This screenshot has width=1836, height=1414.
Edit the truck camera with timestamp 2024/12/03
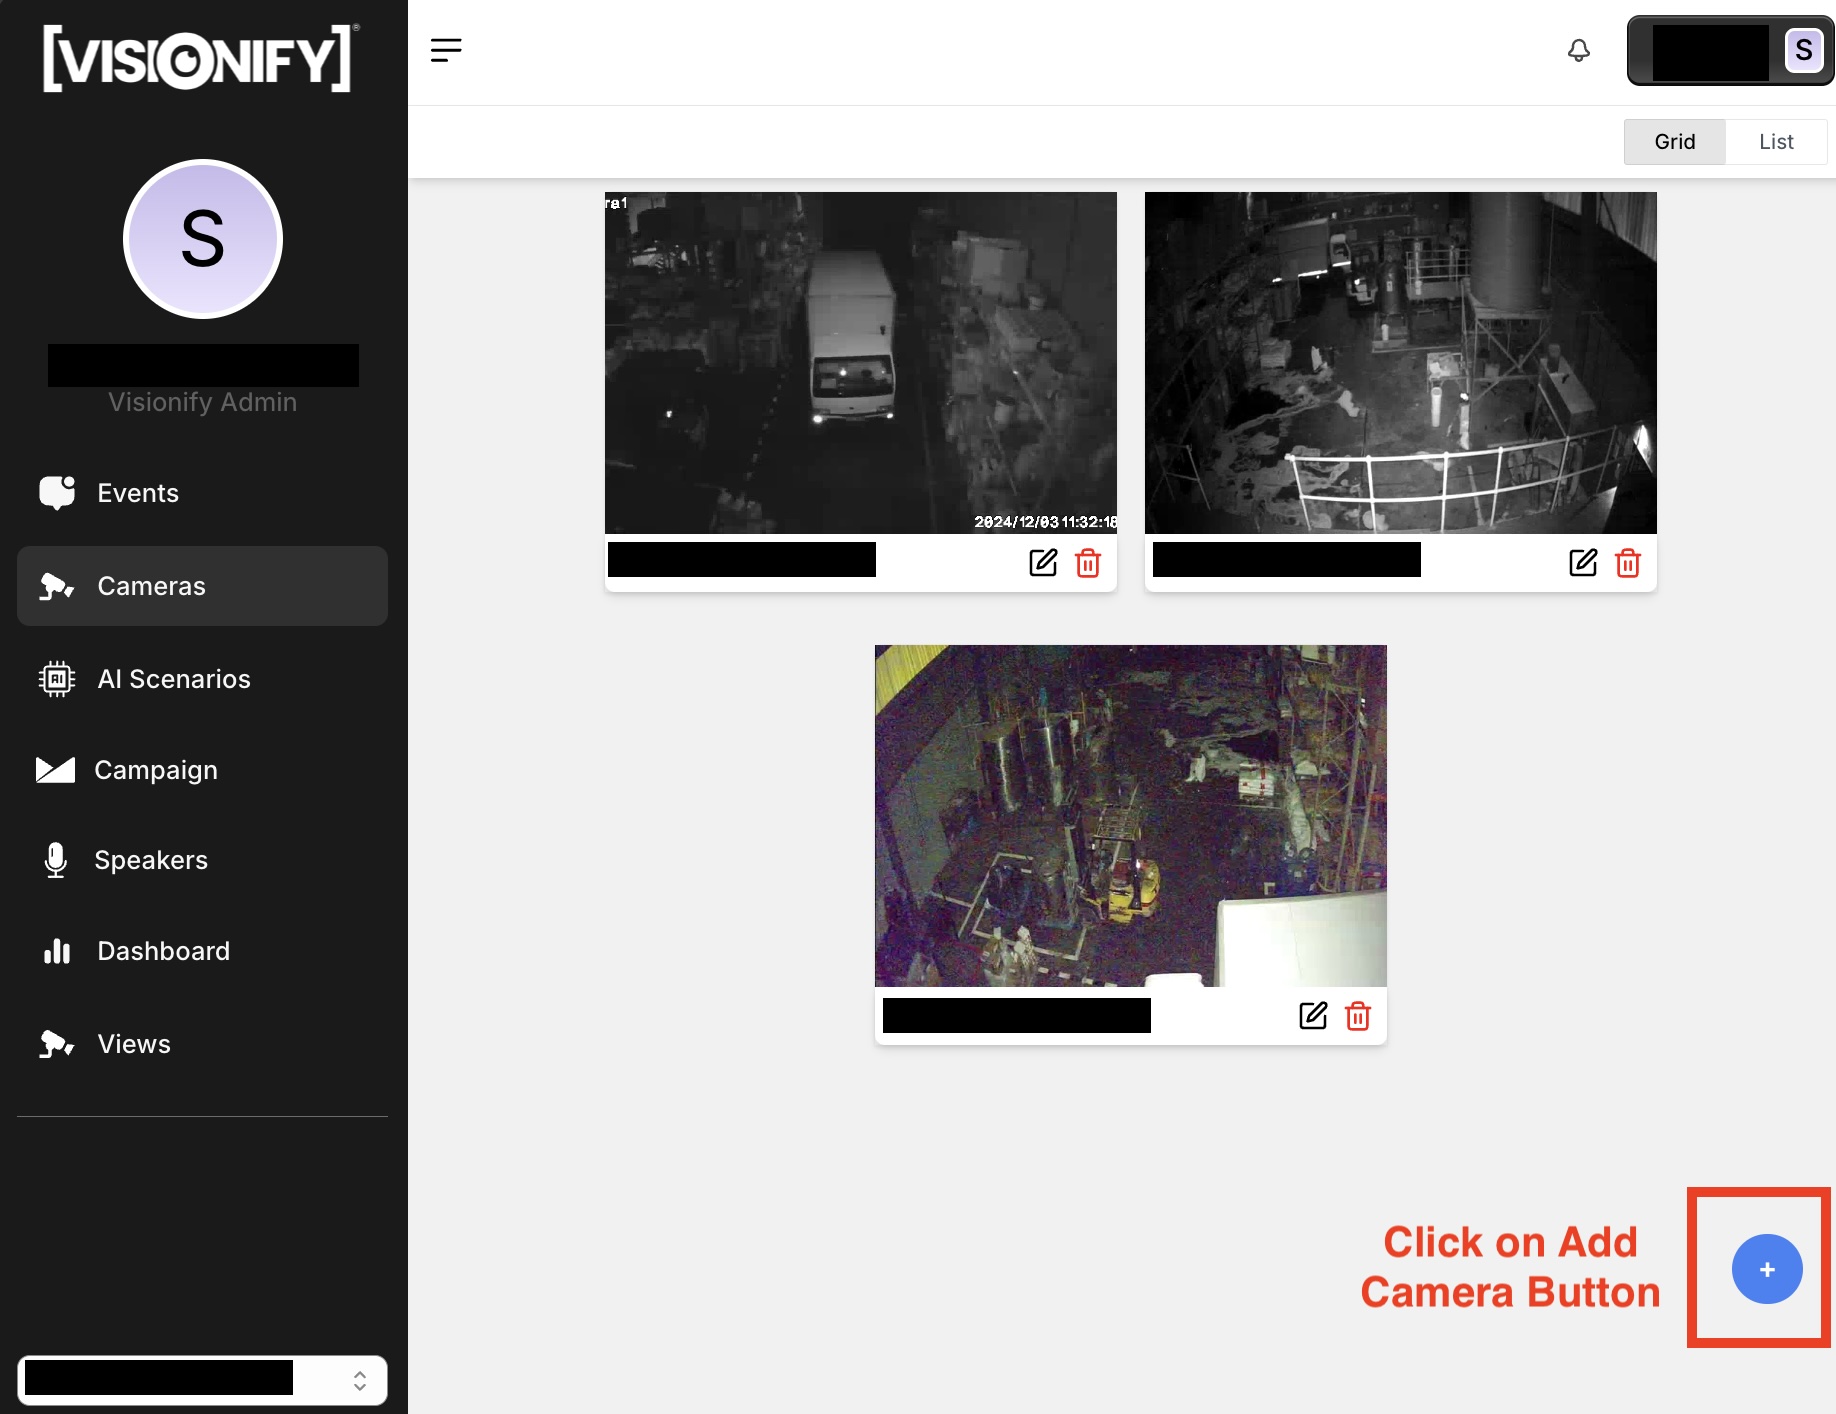coord(1043,563)
